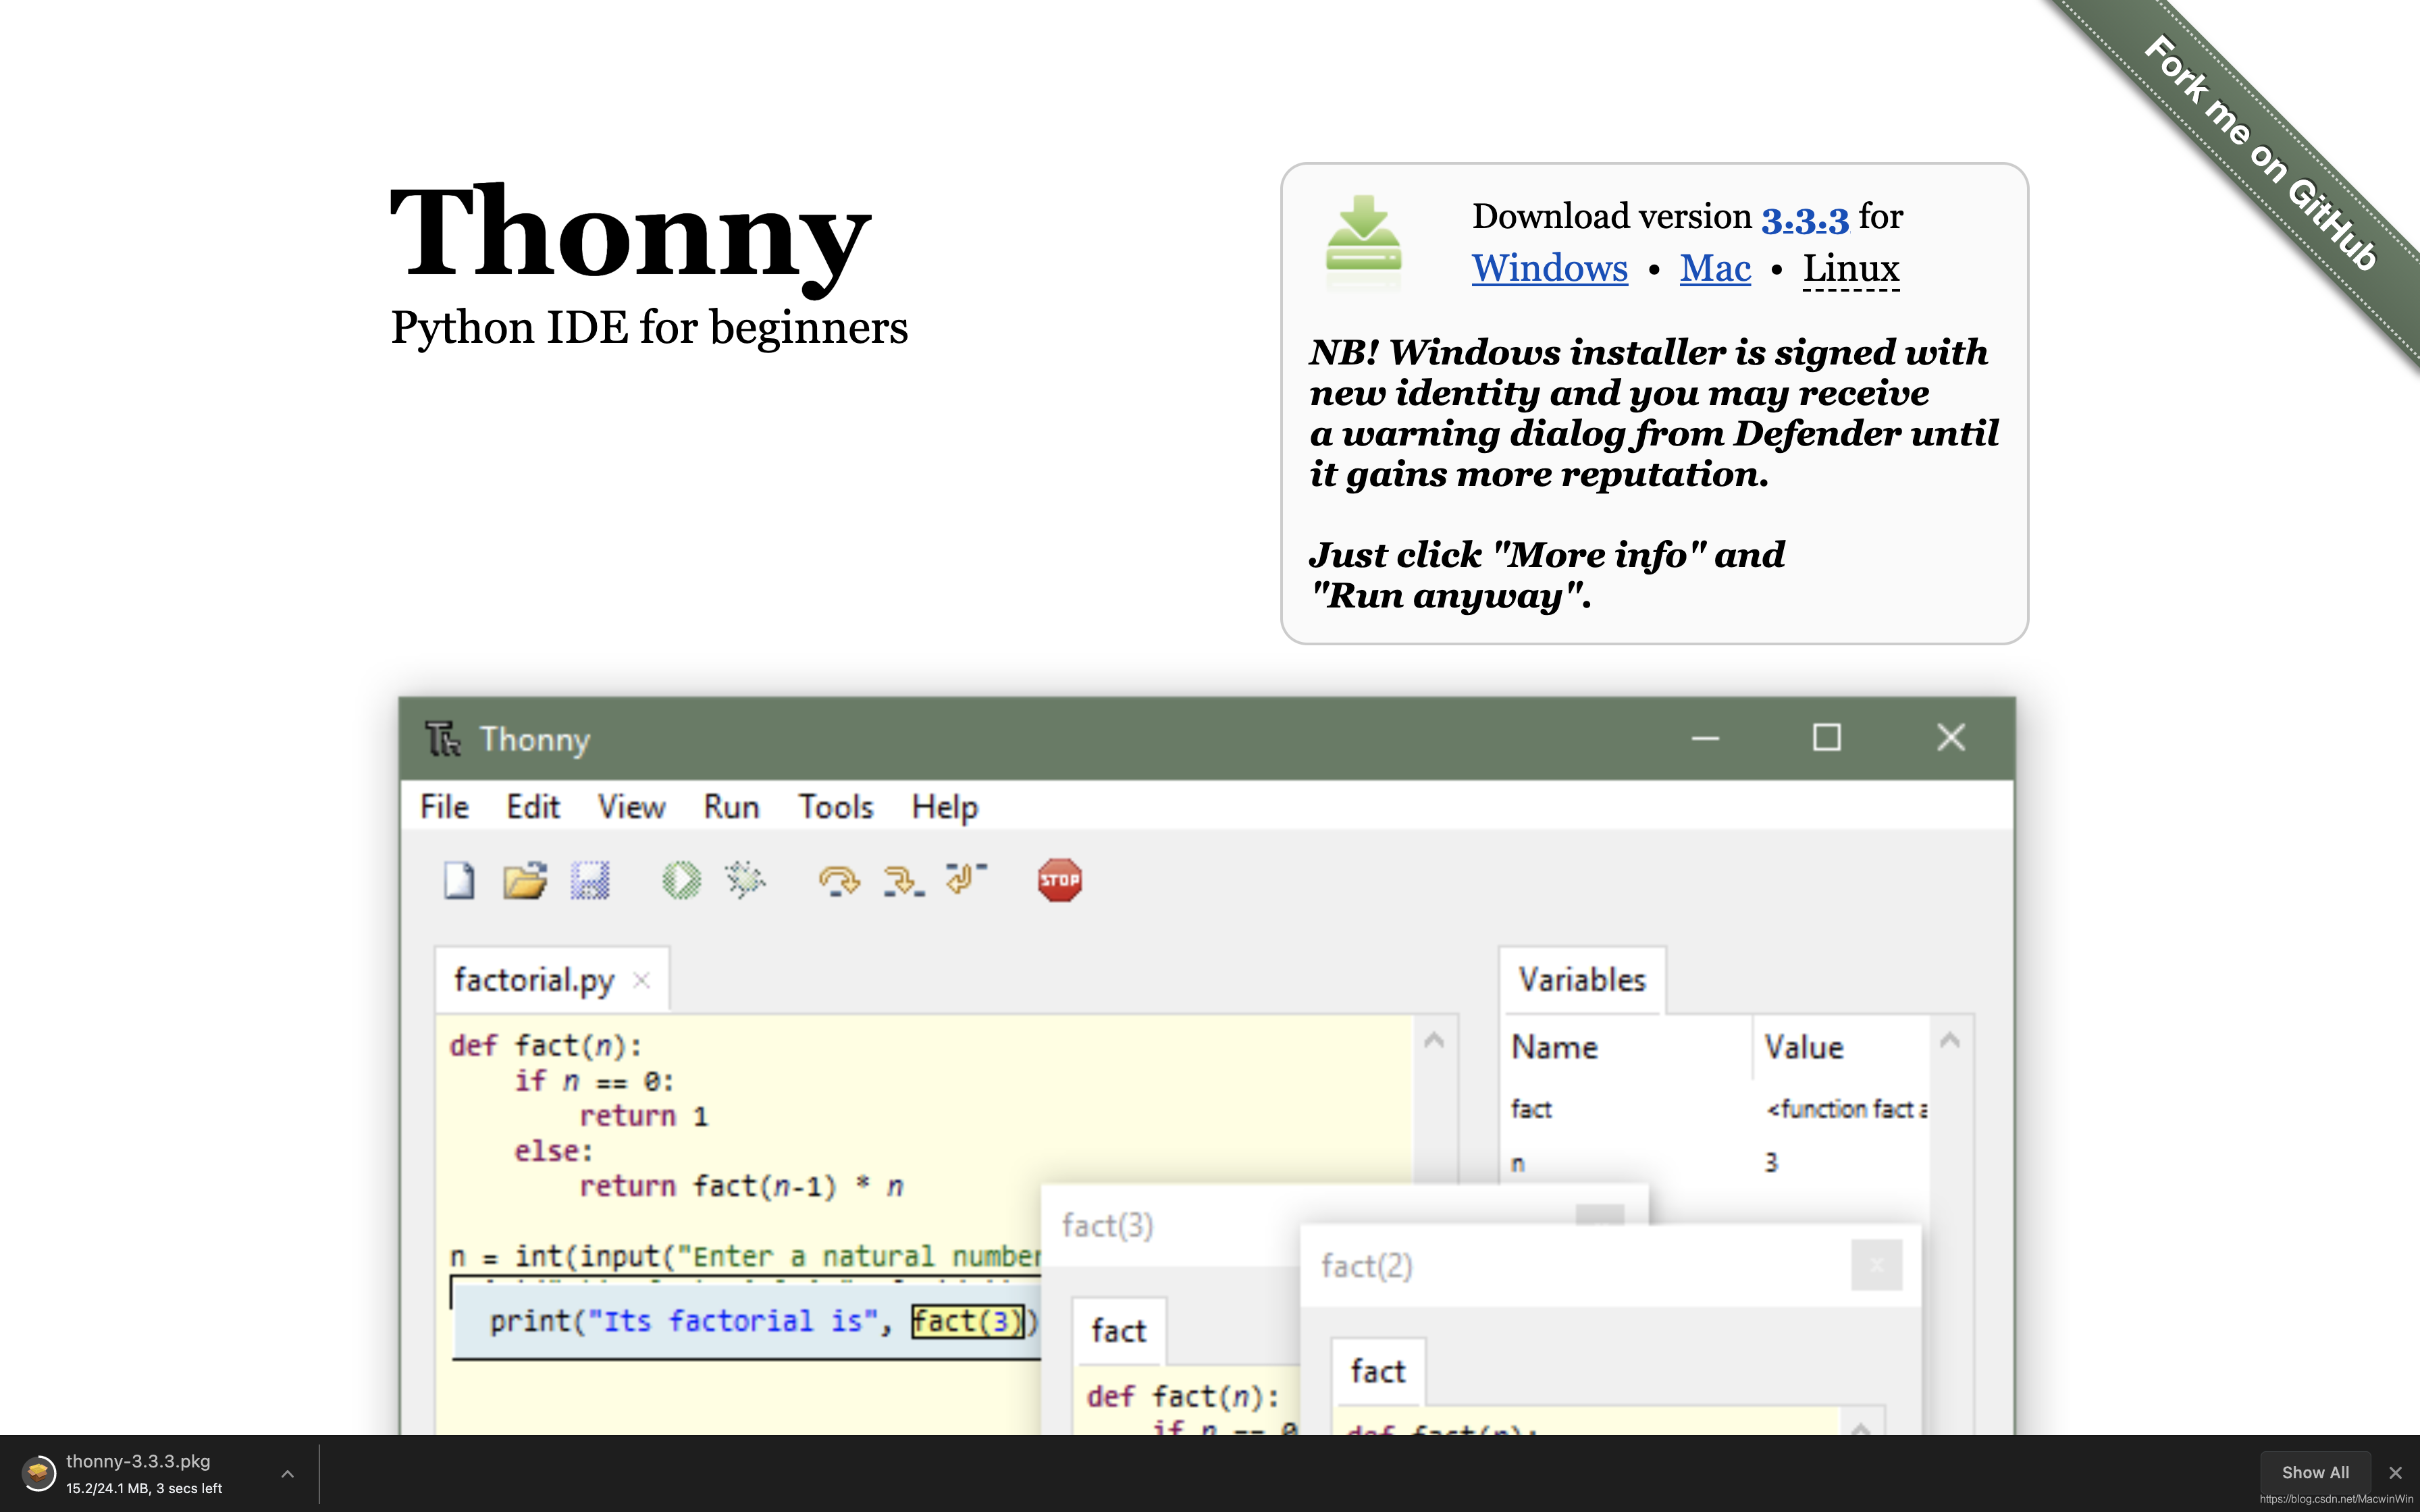Close the browser downloads bar
The image size is (2420, 1512).
[x=2395, y=1472]
